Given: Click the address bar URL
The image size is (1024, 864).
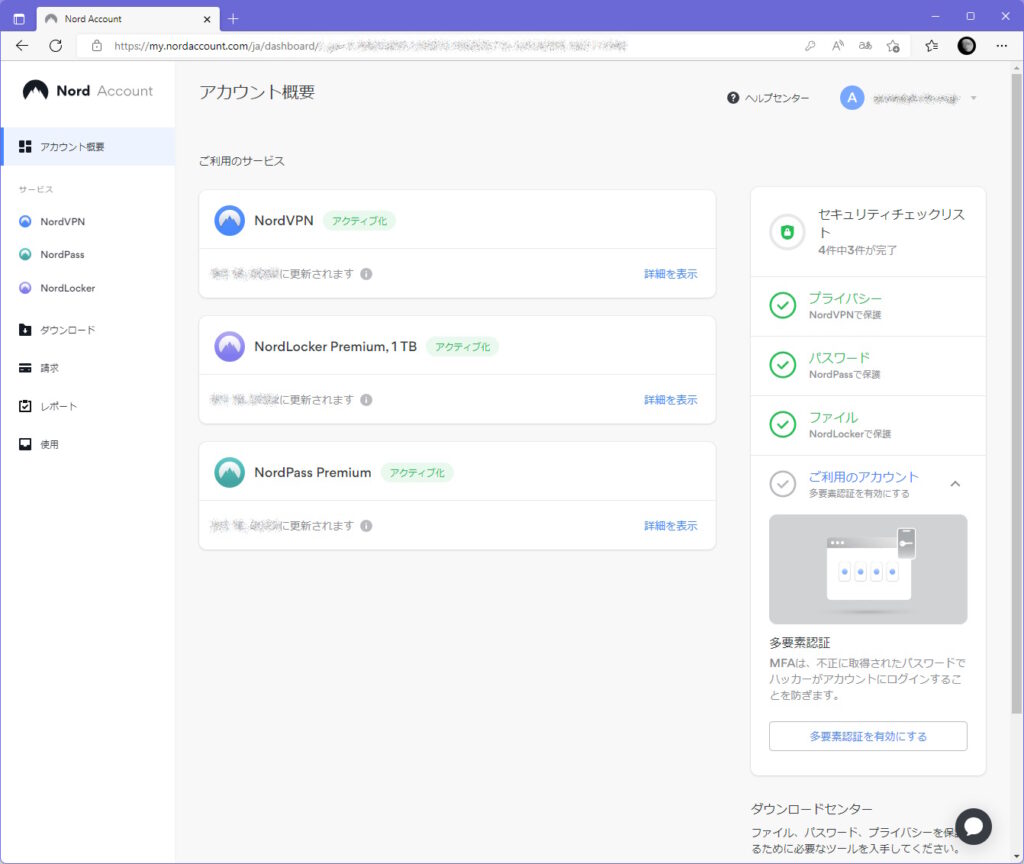Looking at the screenshot, I should 370,46.
